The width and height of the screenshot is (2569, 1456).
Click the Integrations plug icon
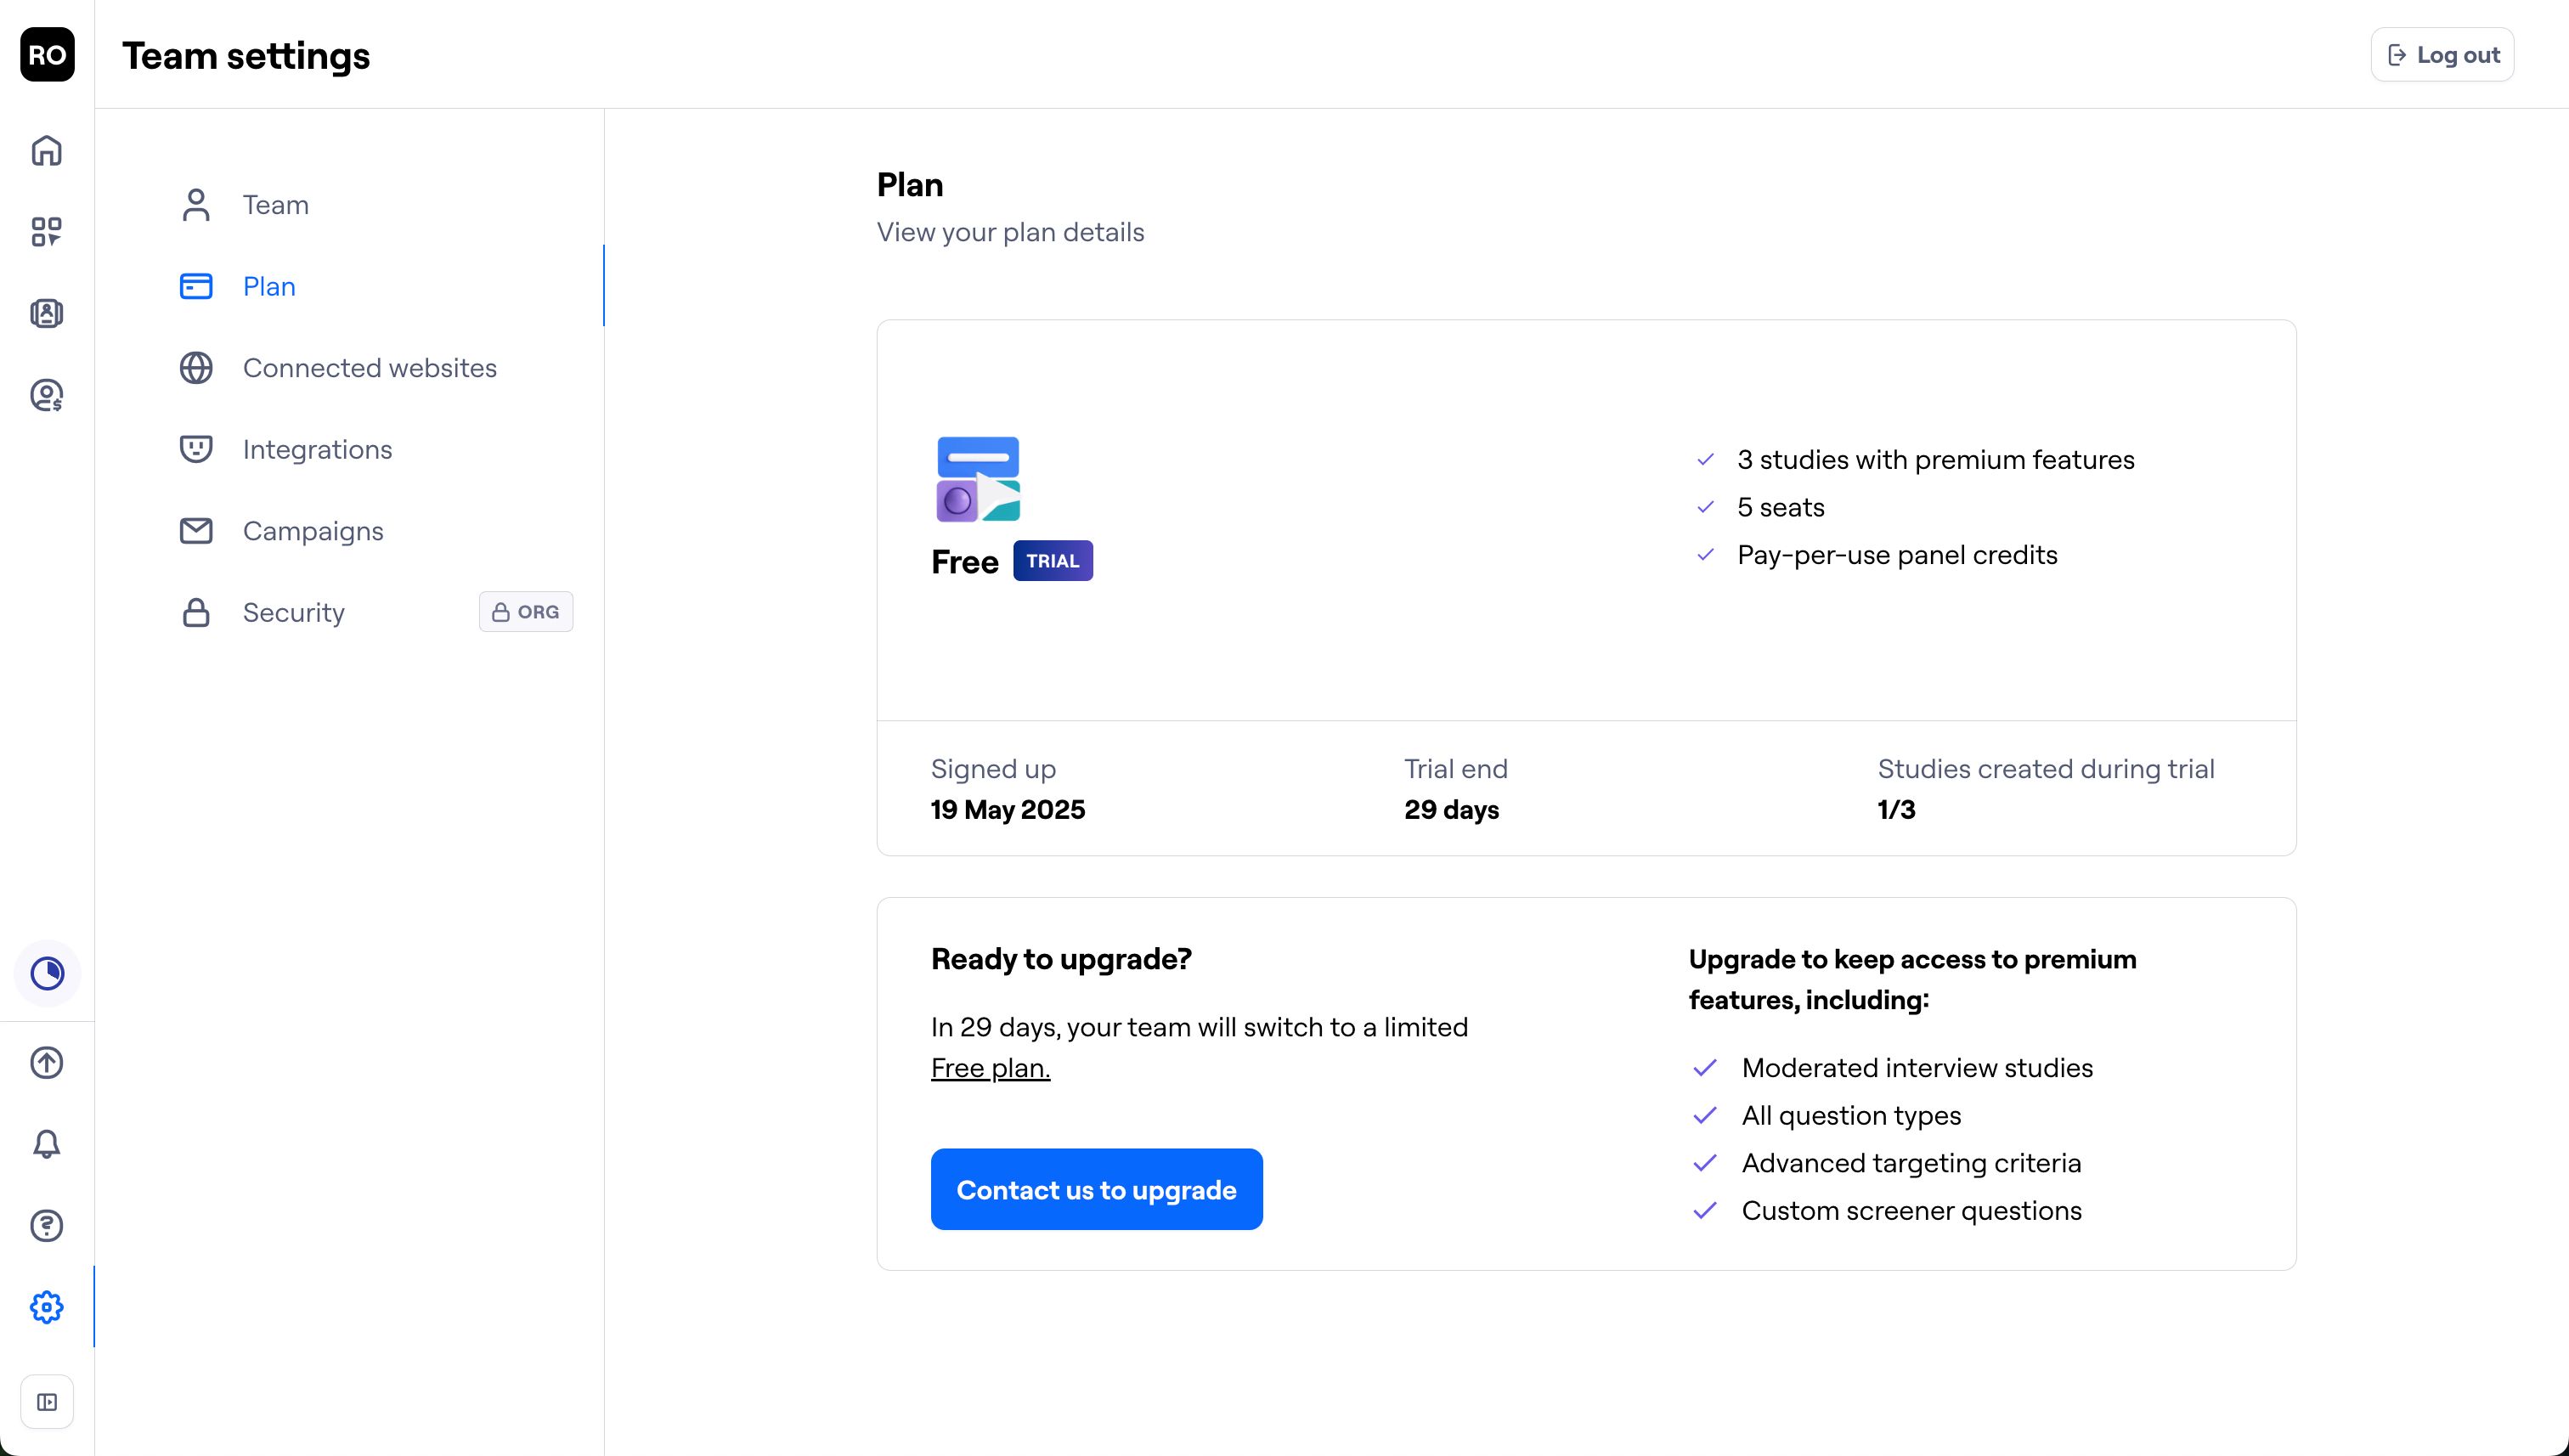(196, 449)
